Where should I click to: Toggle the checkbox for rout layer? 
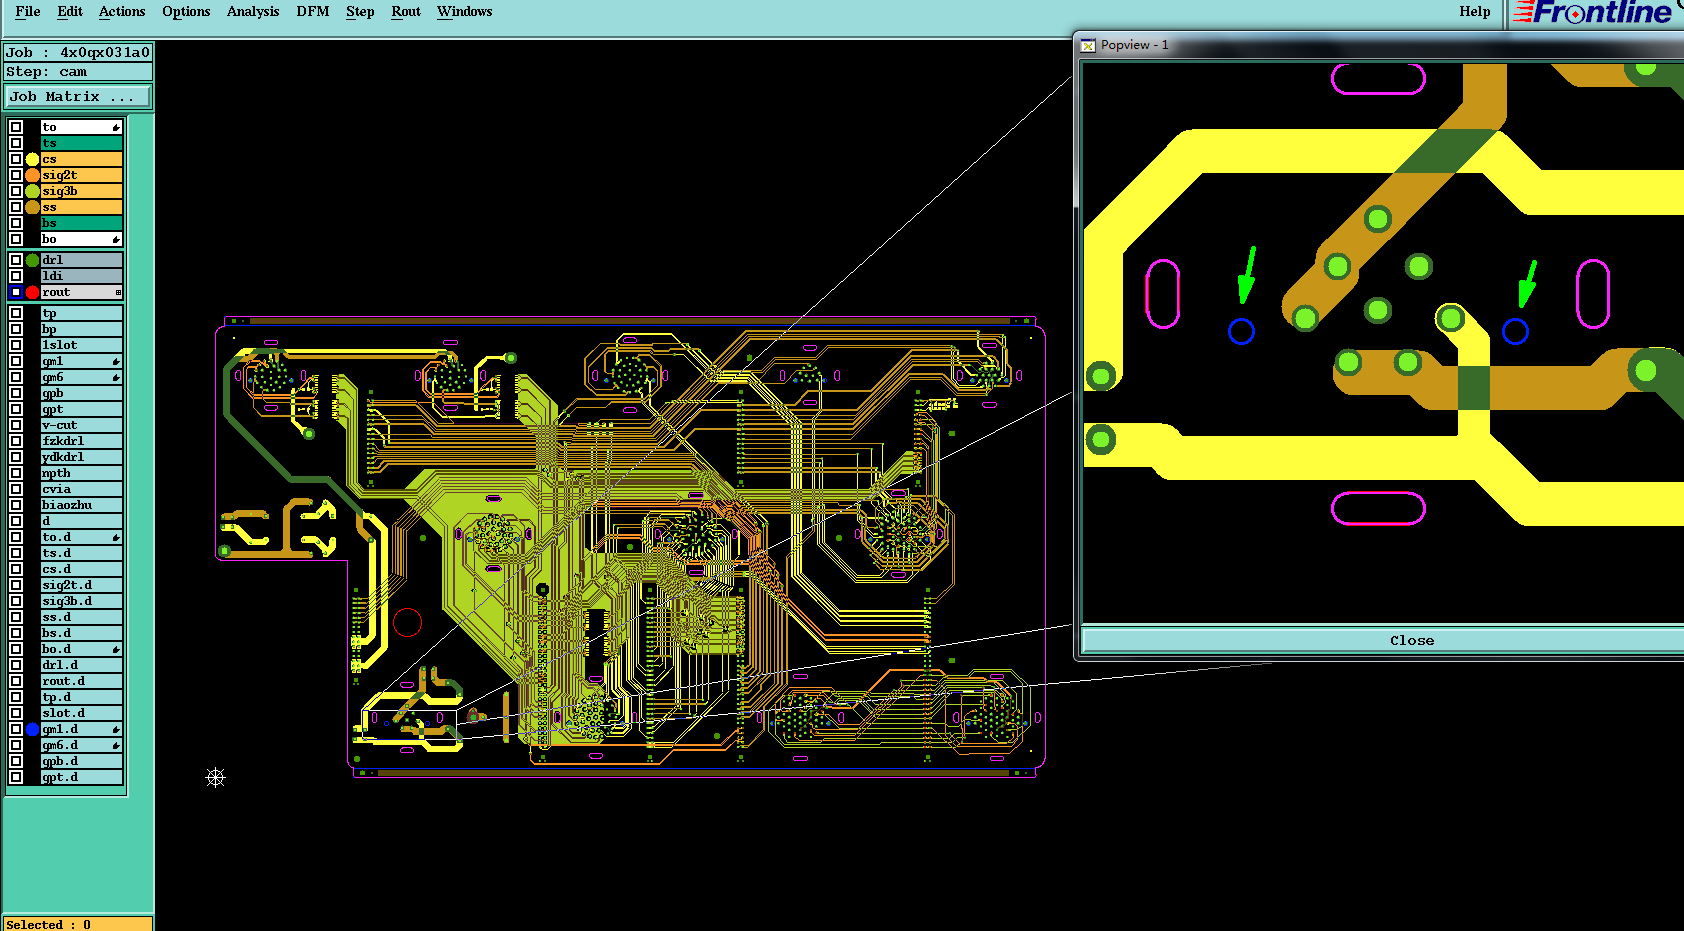point(16,292)
